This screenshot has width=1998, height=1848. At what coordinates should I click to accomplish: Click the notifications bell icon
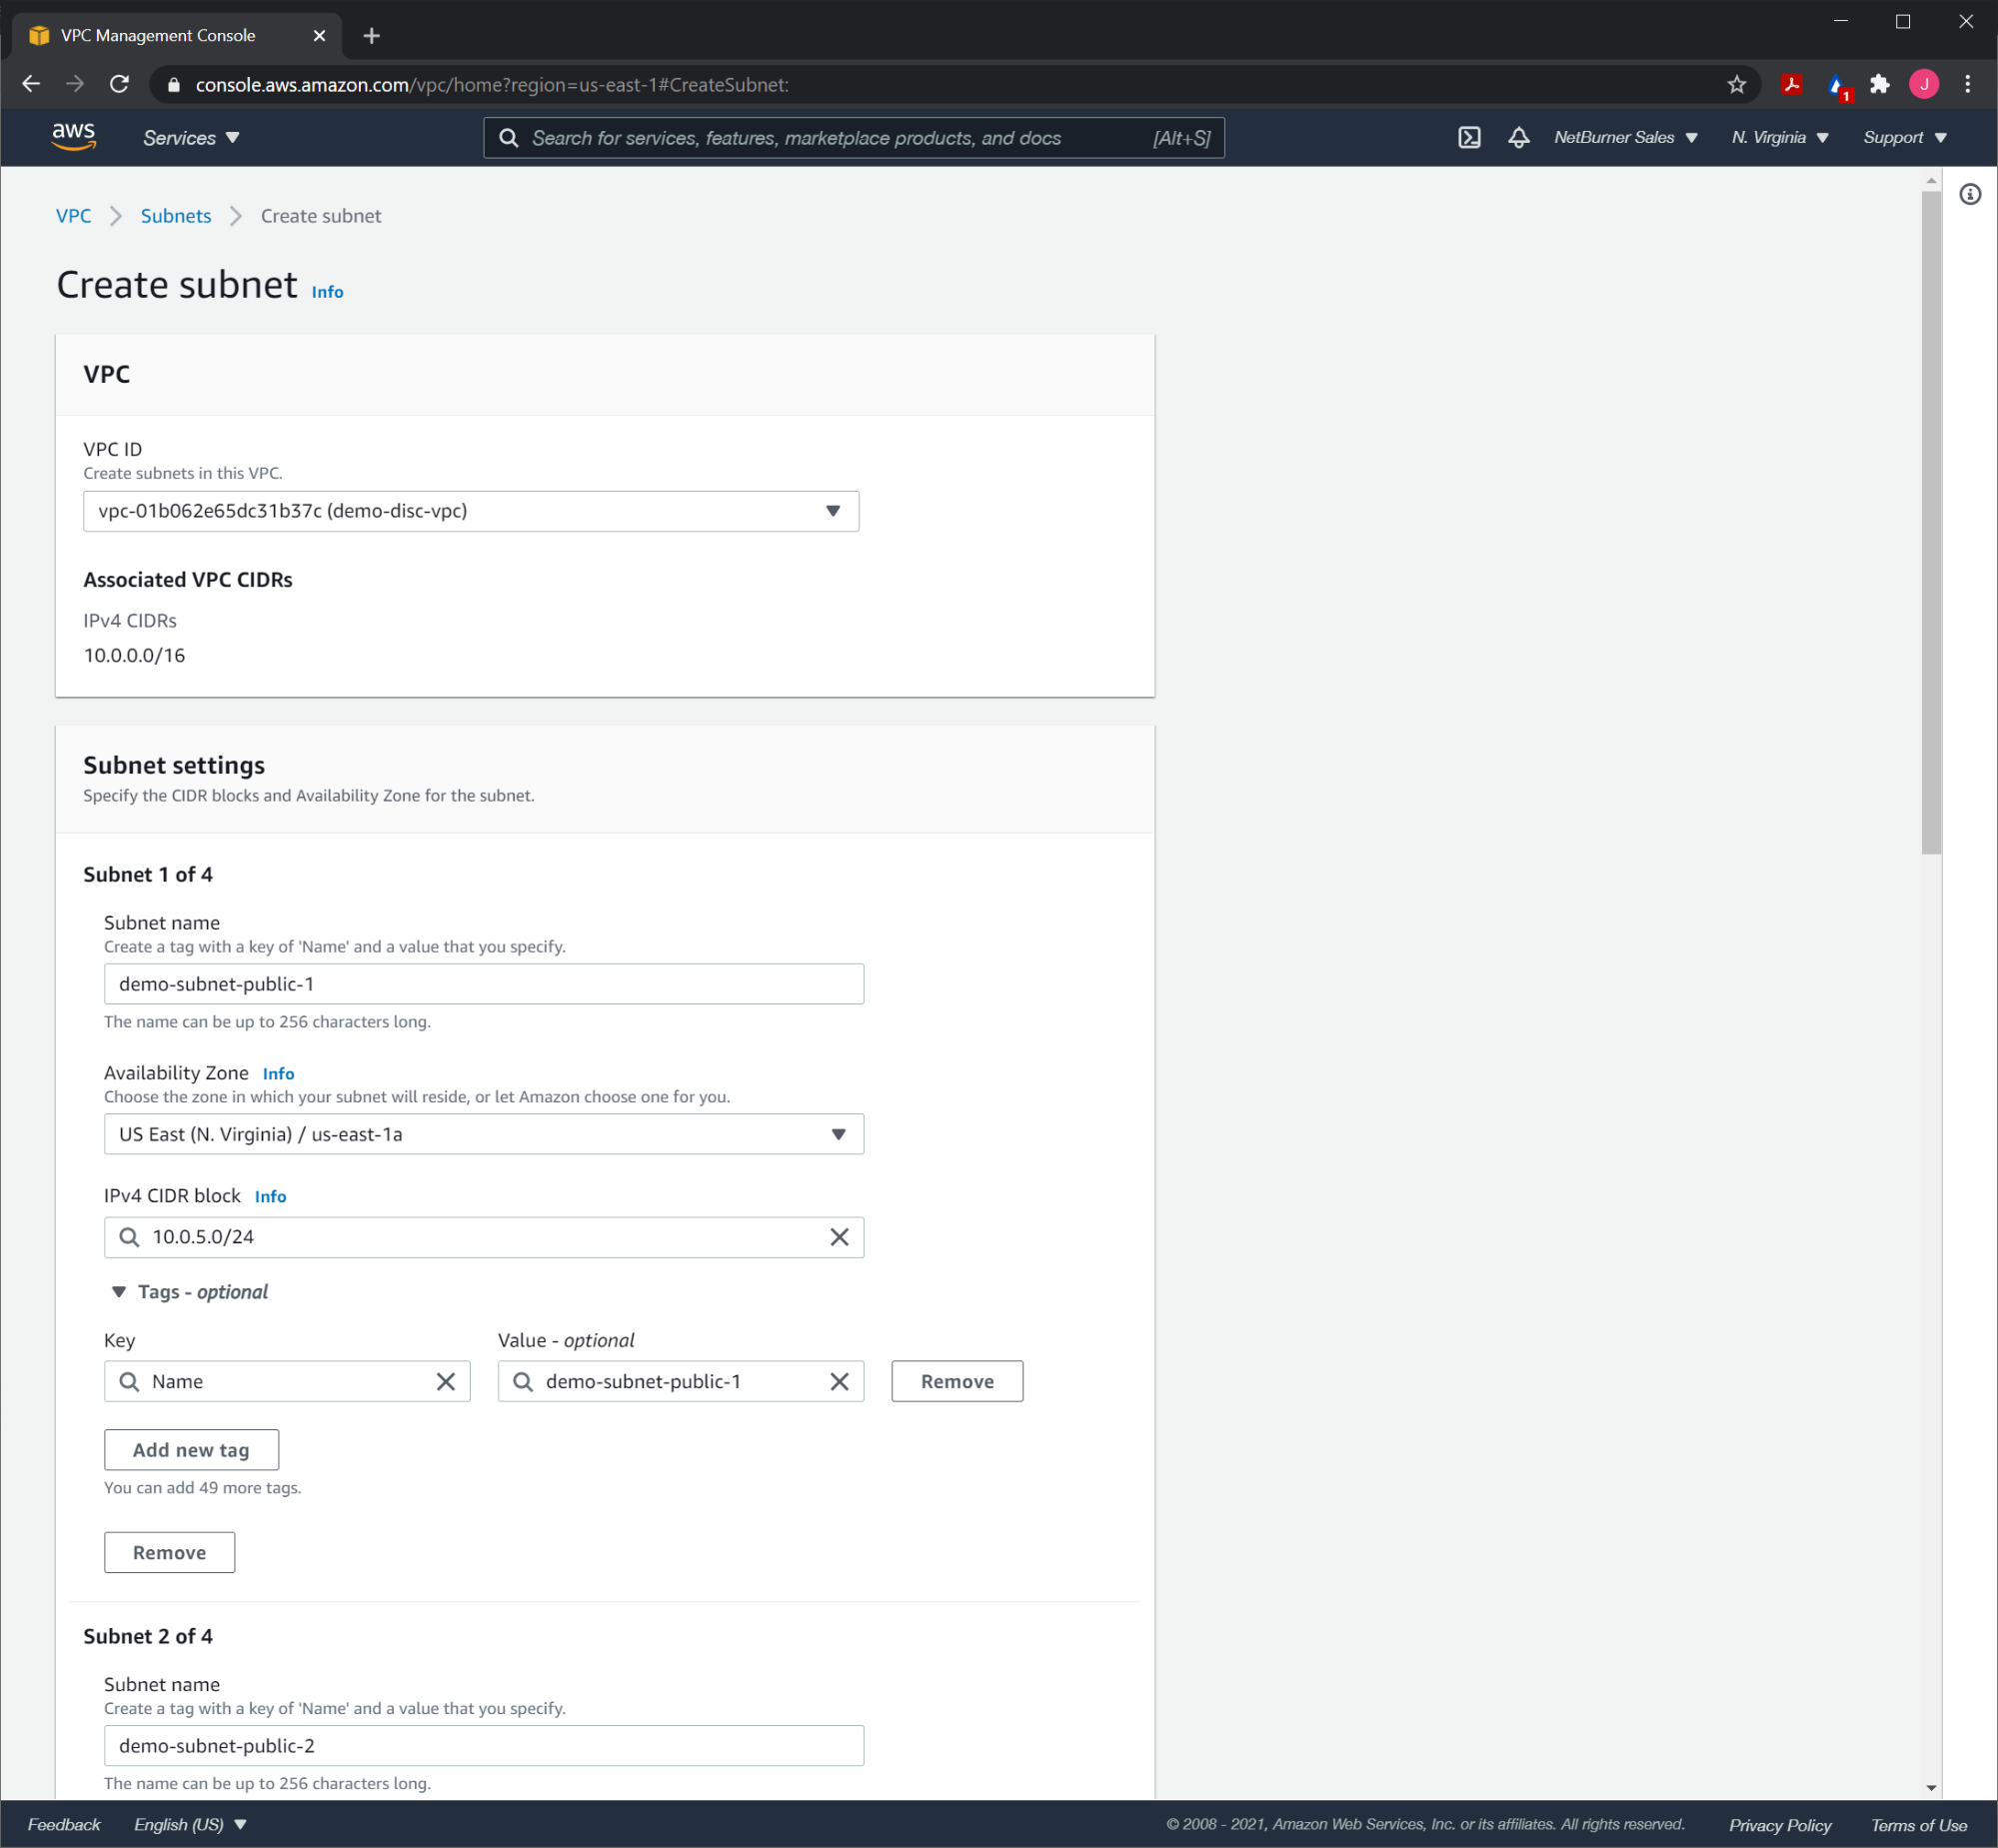tap(1518, 138)
